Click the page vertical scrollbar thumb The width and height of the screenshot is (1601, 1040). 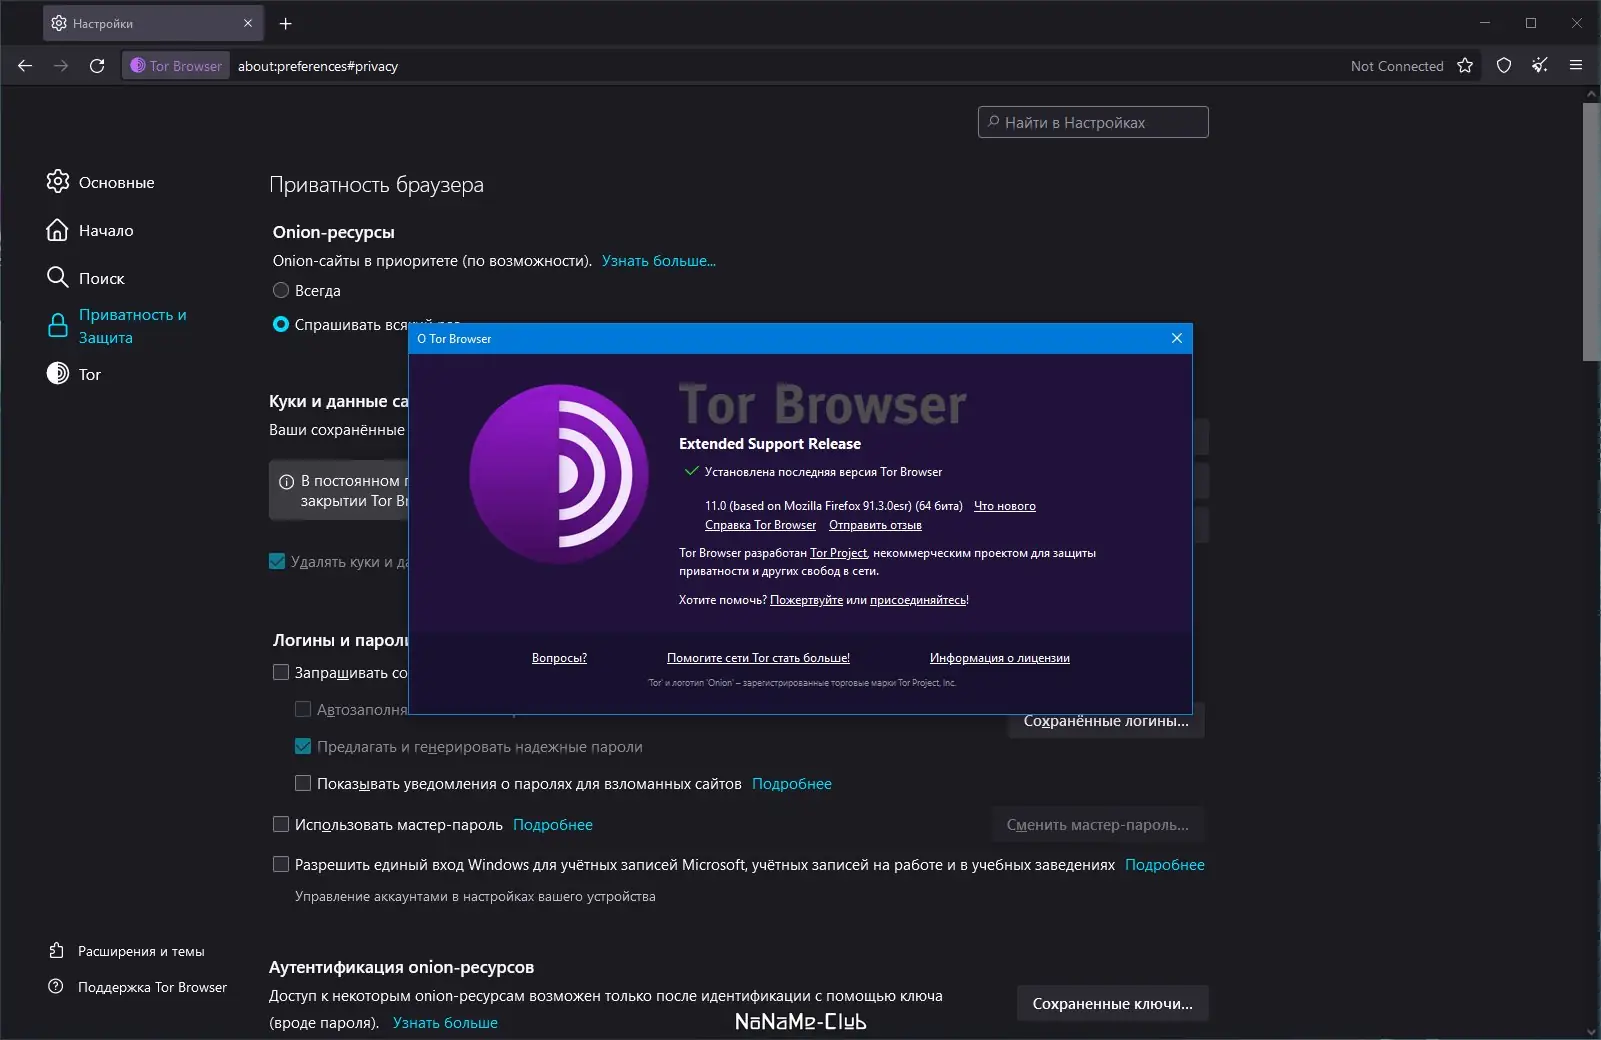(1591, 231)
